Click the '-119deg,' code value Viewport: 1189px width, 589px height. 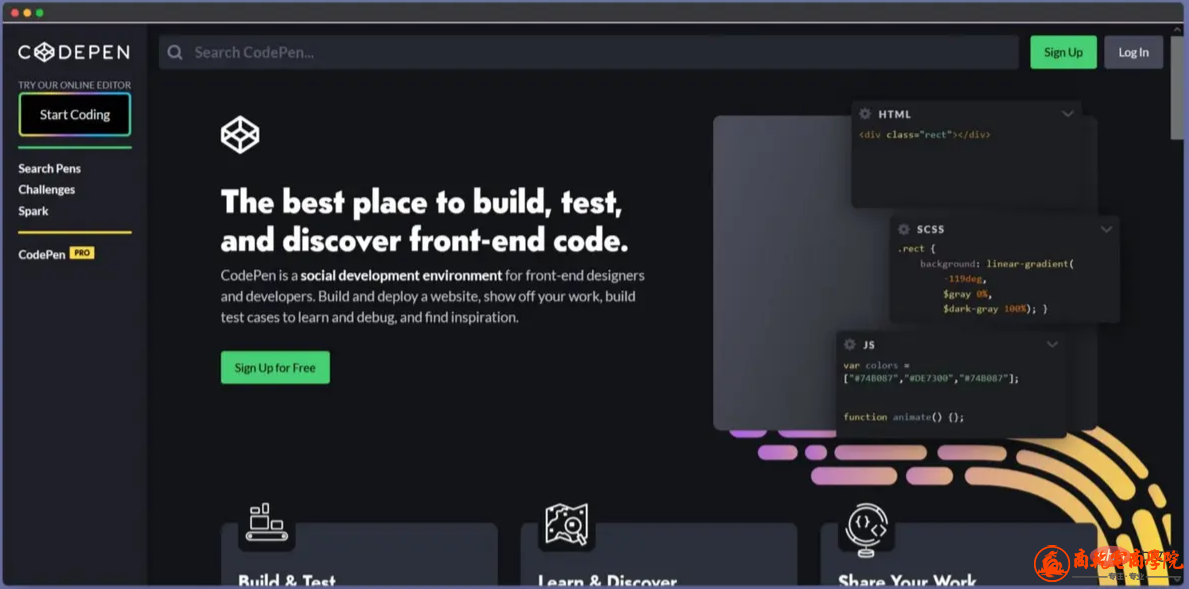click(x=965, y=280)
